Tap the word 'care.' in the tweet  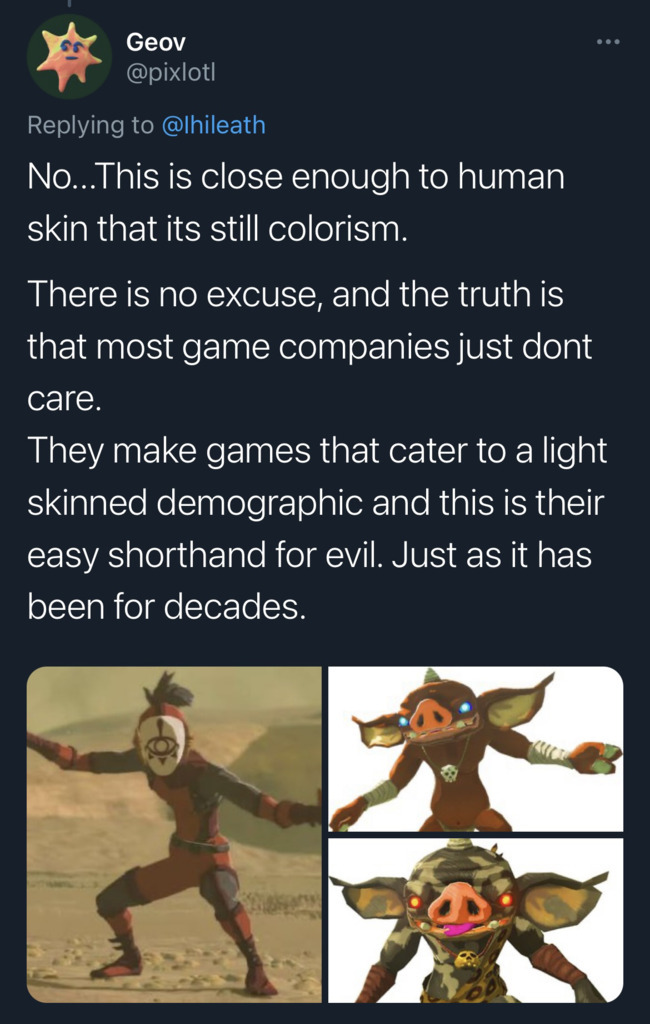(x=65, y=400)
